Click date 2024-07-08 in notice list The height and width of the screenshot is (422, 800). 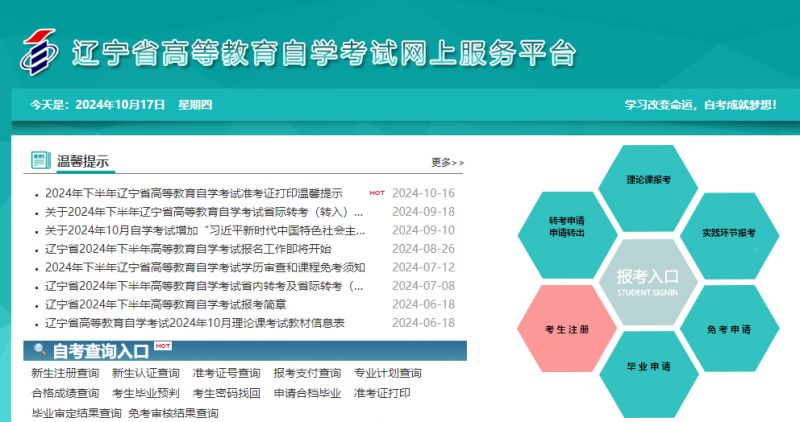click(x=423, y=286)
